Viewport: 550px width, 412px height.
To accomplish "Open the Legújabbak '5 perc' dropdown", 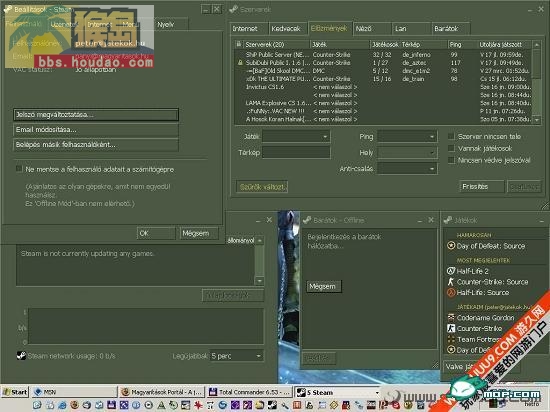I will click(236, 356).
